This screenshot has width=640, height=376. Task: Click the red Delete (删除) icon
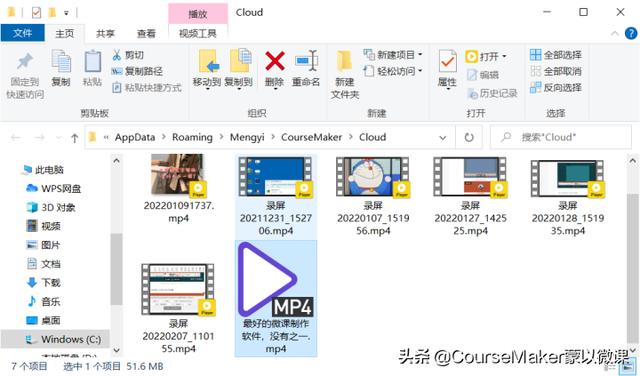[275, 61]
